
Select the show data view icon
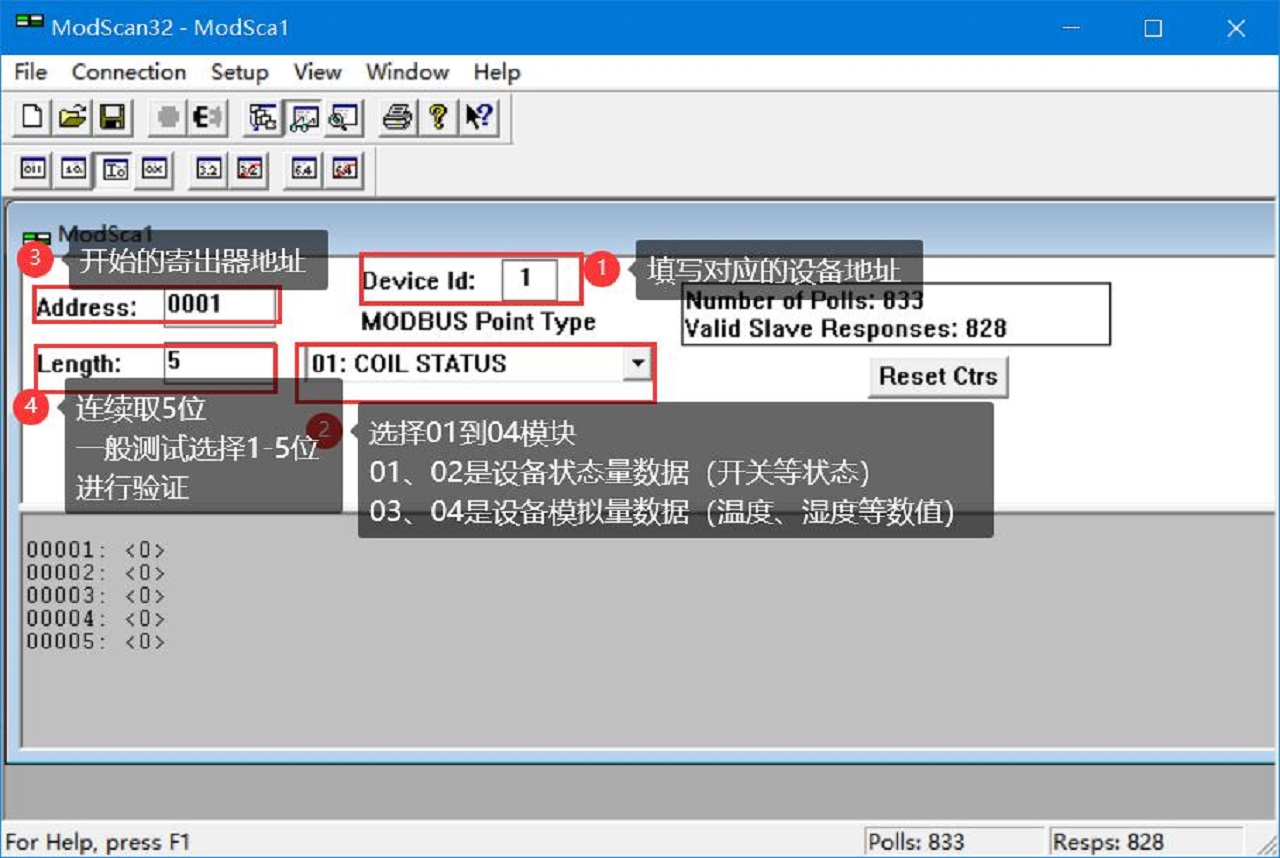[x=303, y=118]
